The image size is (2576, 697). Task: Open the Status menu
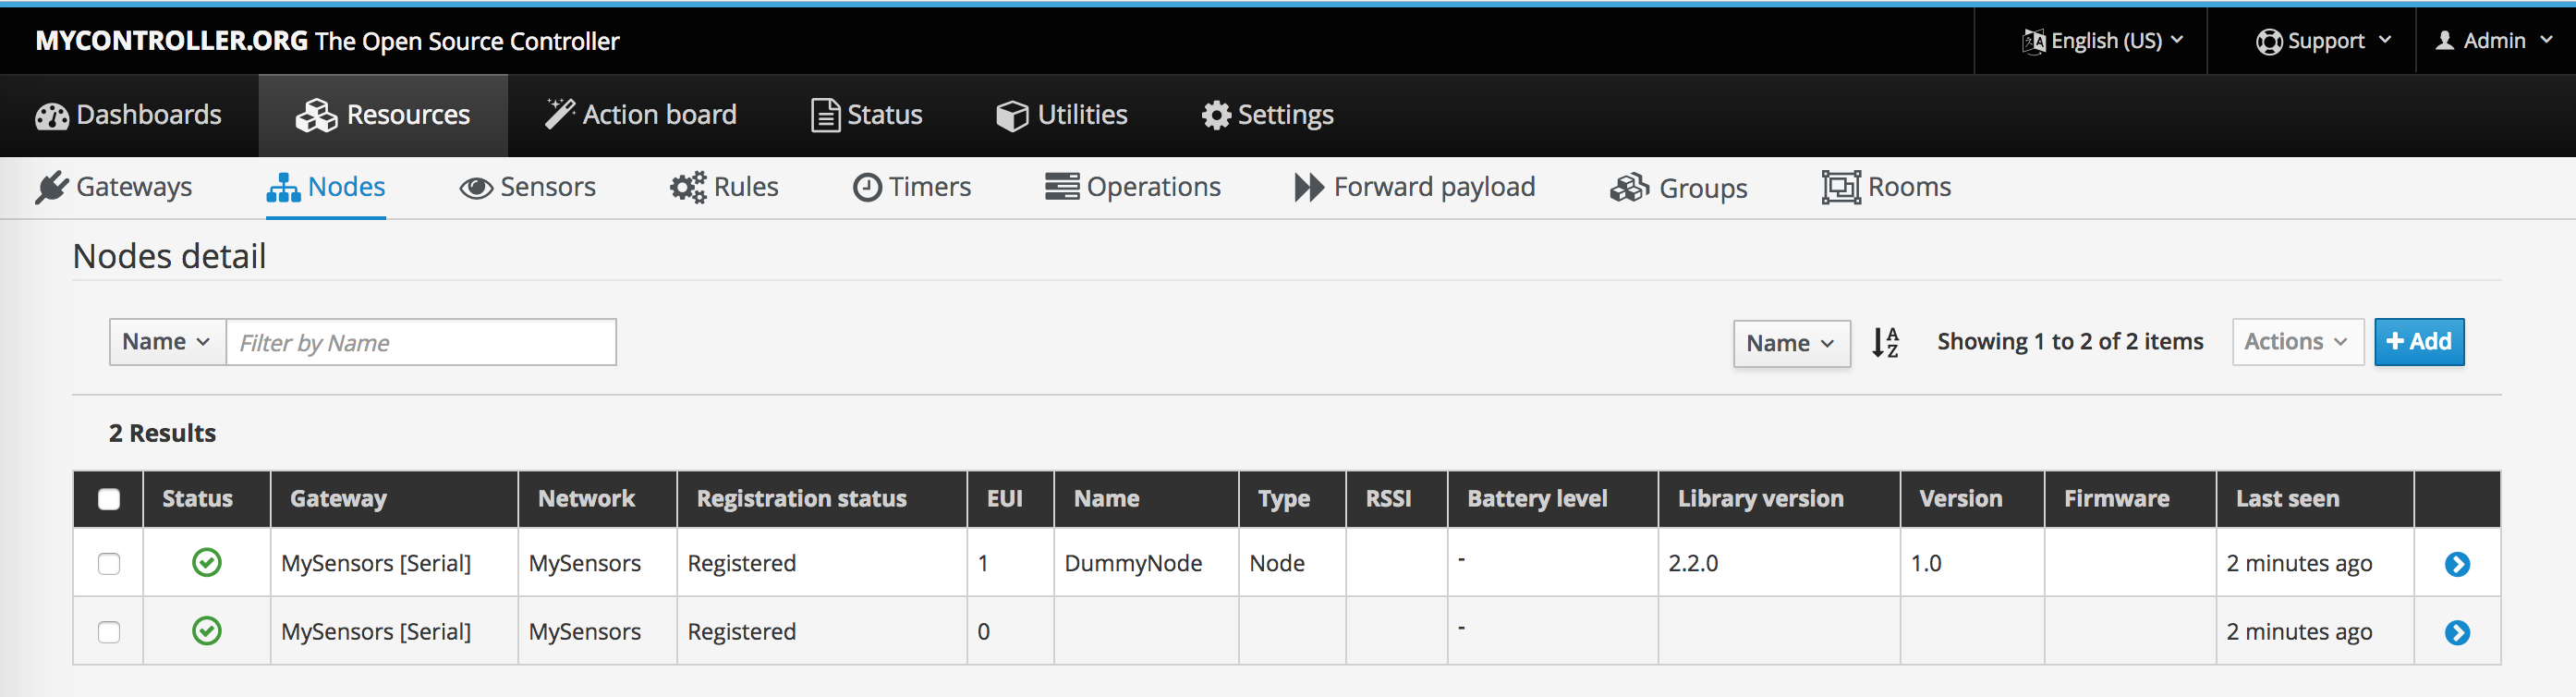(x=867, y=115)
